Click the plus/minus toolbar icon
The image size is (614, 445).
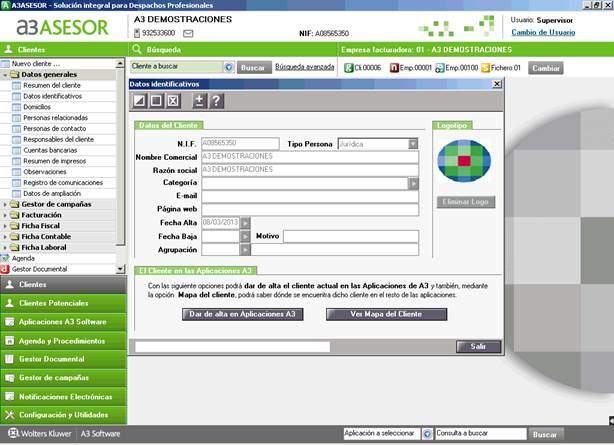199,101
